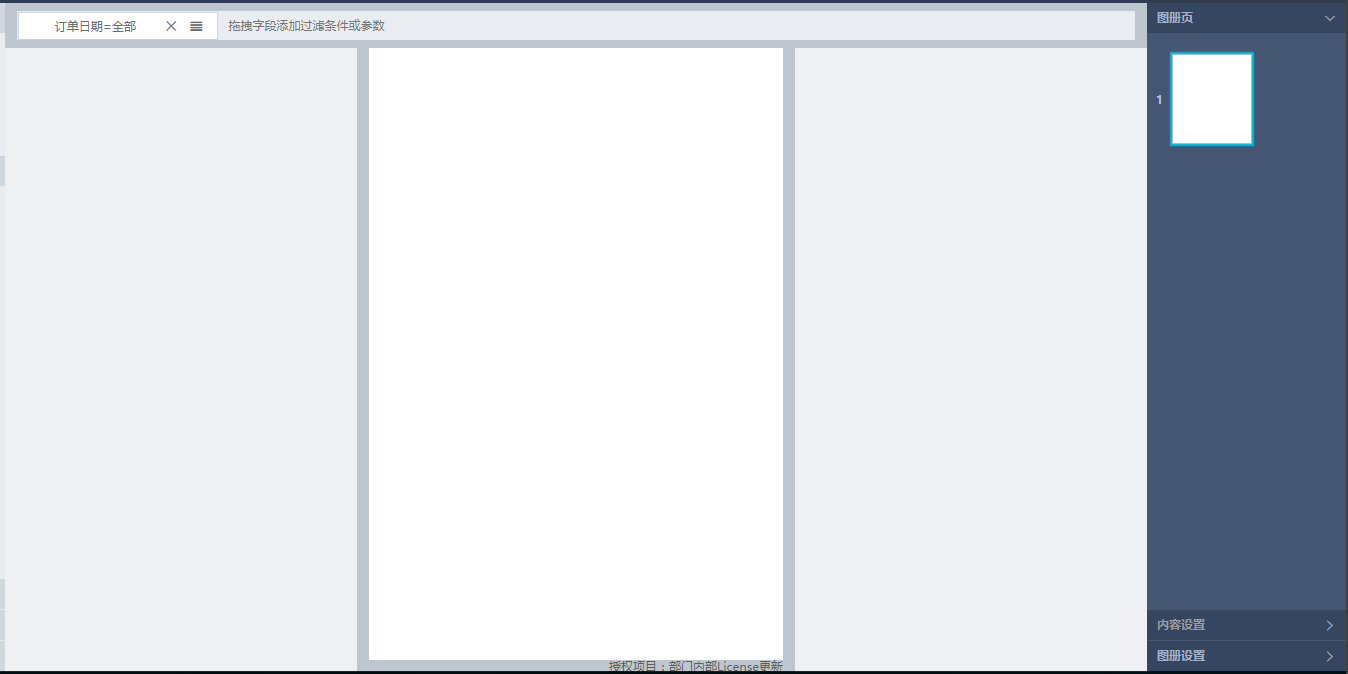Click the 图册页 panel header
The image size is (1348, 674).
pos(1247,18)
